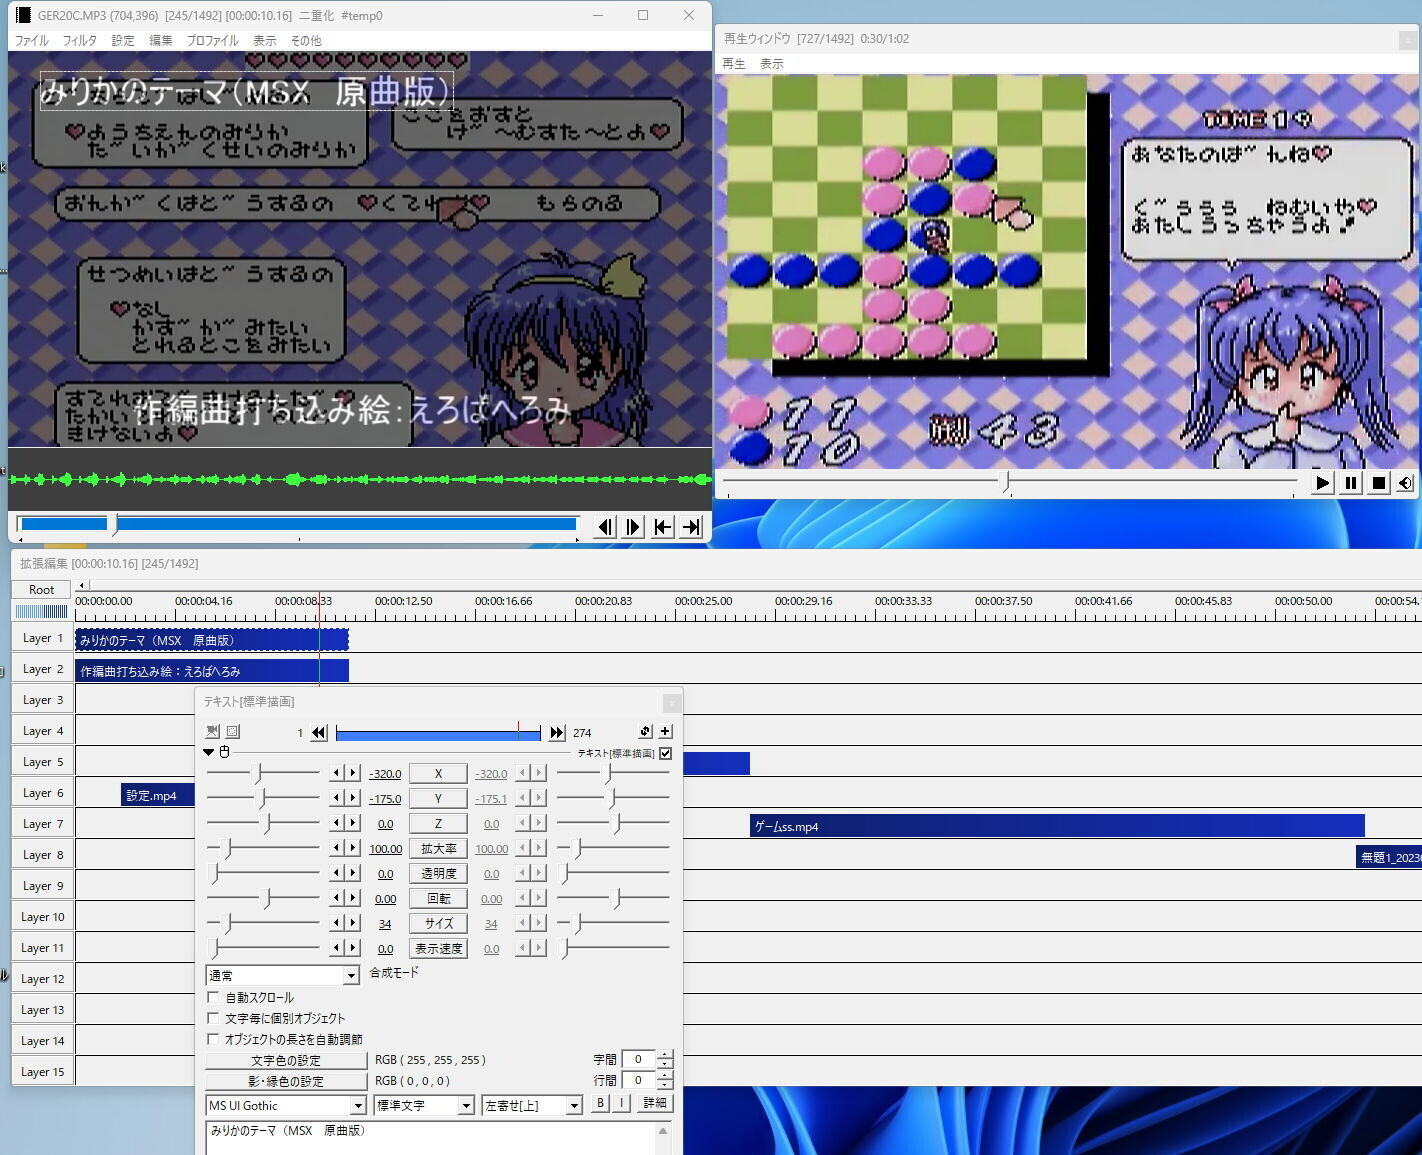
Task: Open 表示 menu in playback window
Action: coord(772,64)
